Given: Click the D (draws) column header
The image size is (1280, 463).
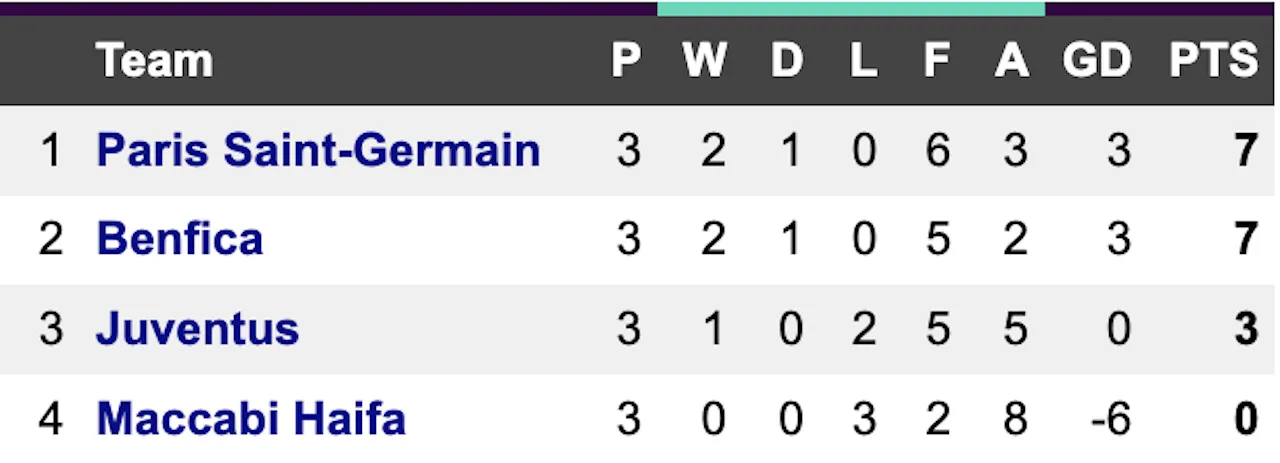Looking at the screenshot, I should click(787, 61).
